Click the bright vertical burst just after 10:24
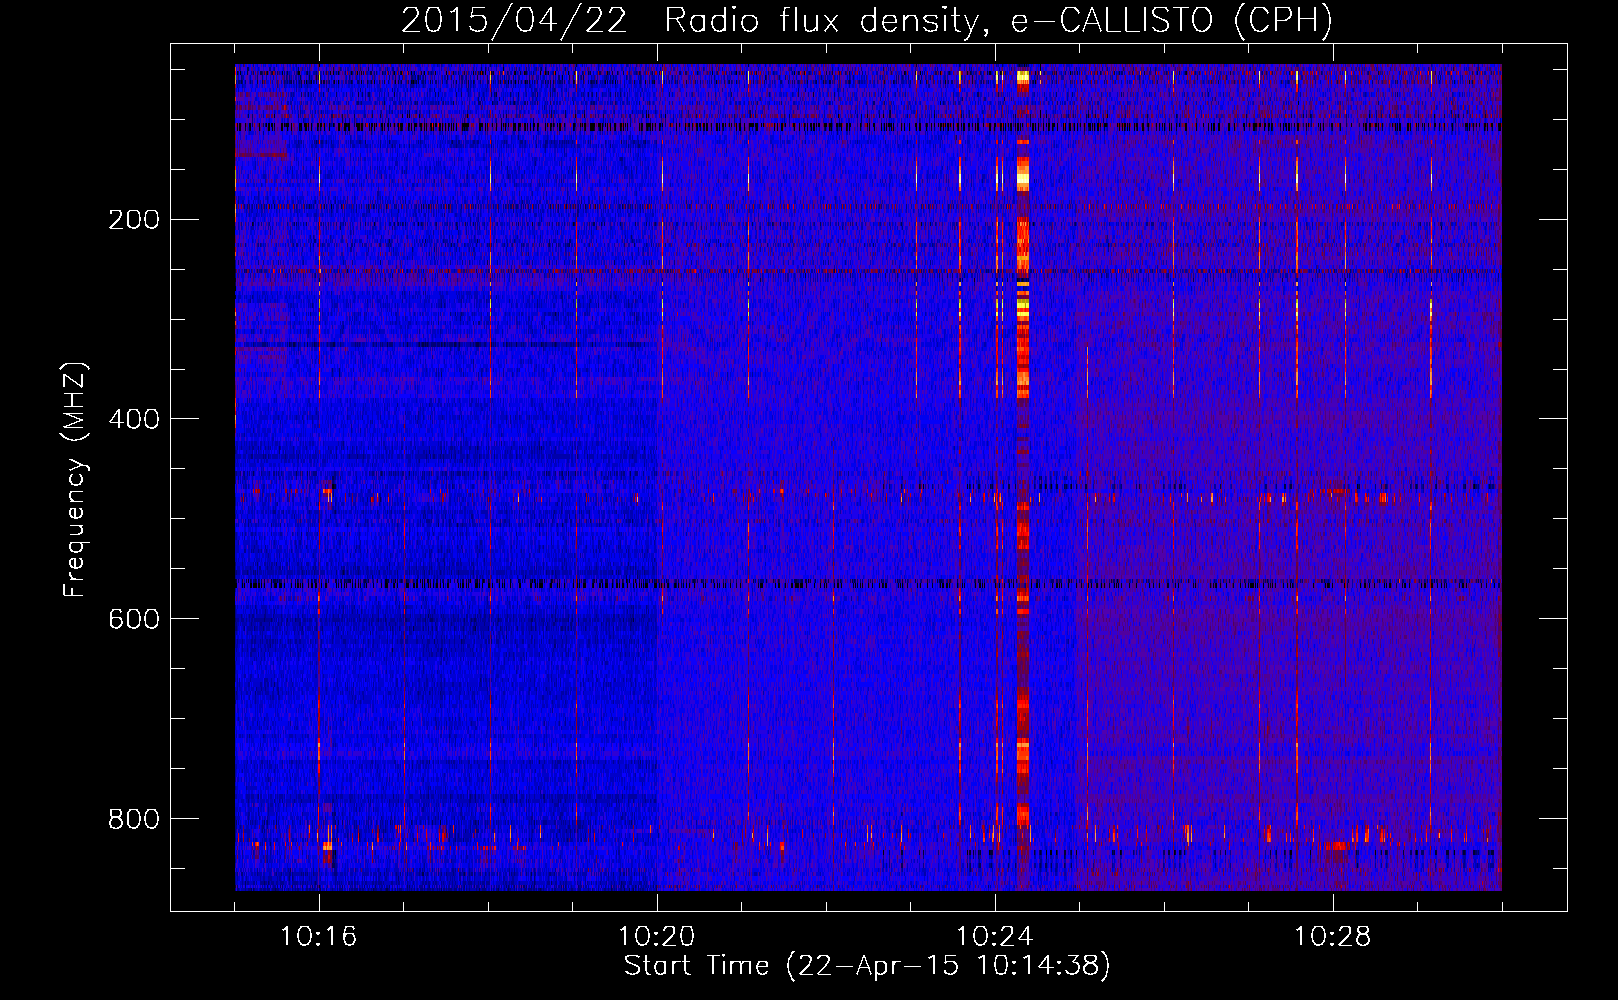1618x1000 pixels. click(x=1023, y=477)
